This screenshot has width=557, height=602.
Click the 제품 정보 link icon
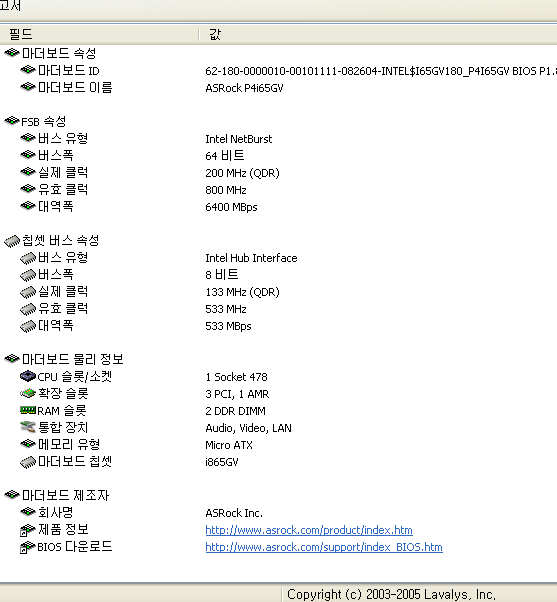pyautogui.click(x=28, y=530)
